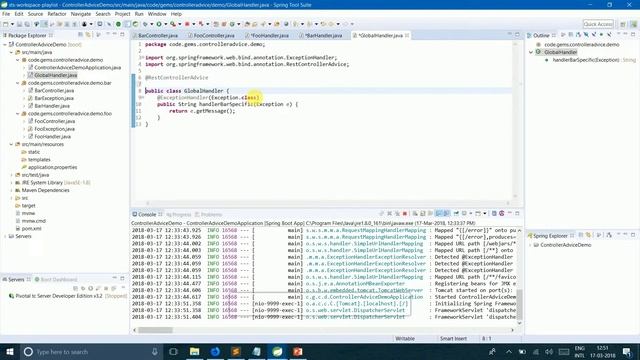Minimize the Package Explorer view
The image size is (640, 360).
(x=115, y=35)
